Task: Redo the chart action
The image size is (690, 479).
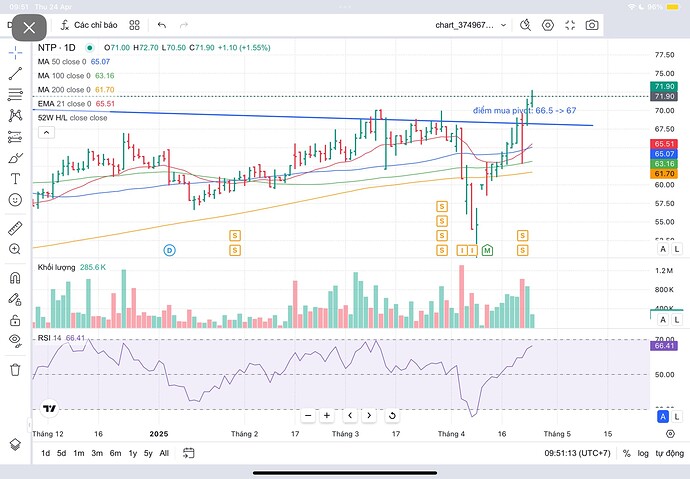Action: point(184,25)
